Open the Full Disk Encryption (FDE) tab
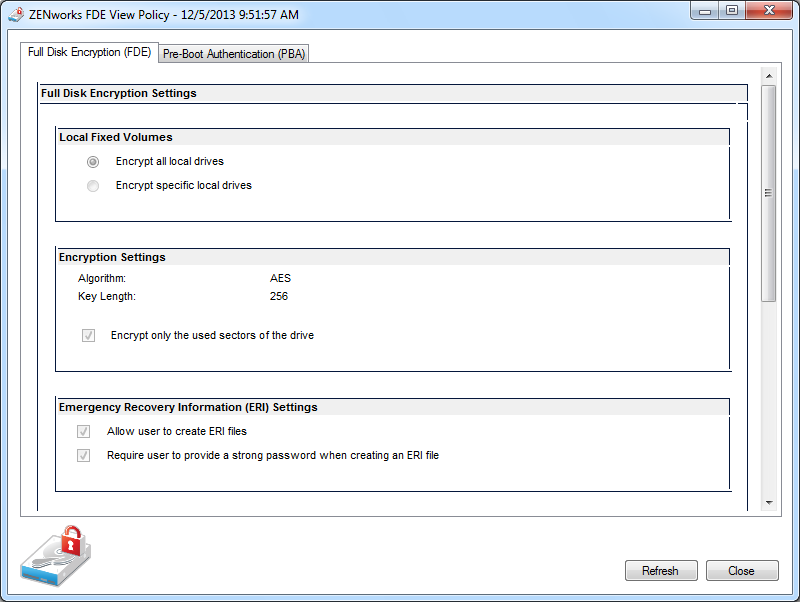This screenshot has width=801, height=603. (90, 52)
